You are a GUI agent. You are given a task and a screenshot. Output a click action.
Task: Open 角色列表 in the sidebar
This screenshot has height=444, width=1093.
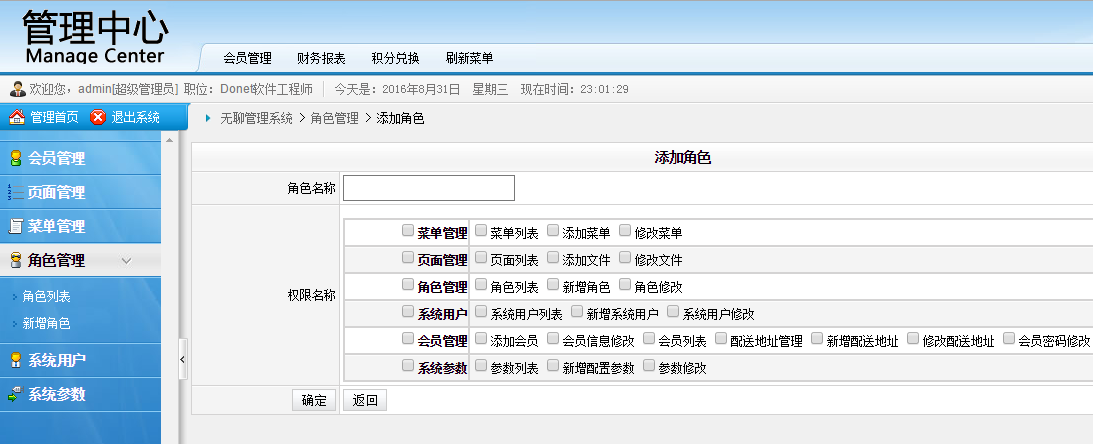(47, 296)
